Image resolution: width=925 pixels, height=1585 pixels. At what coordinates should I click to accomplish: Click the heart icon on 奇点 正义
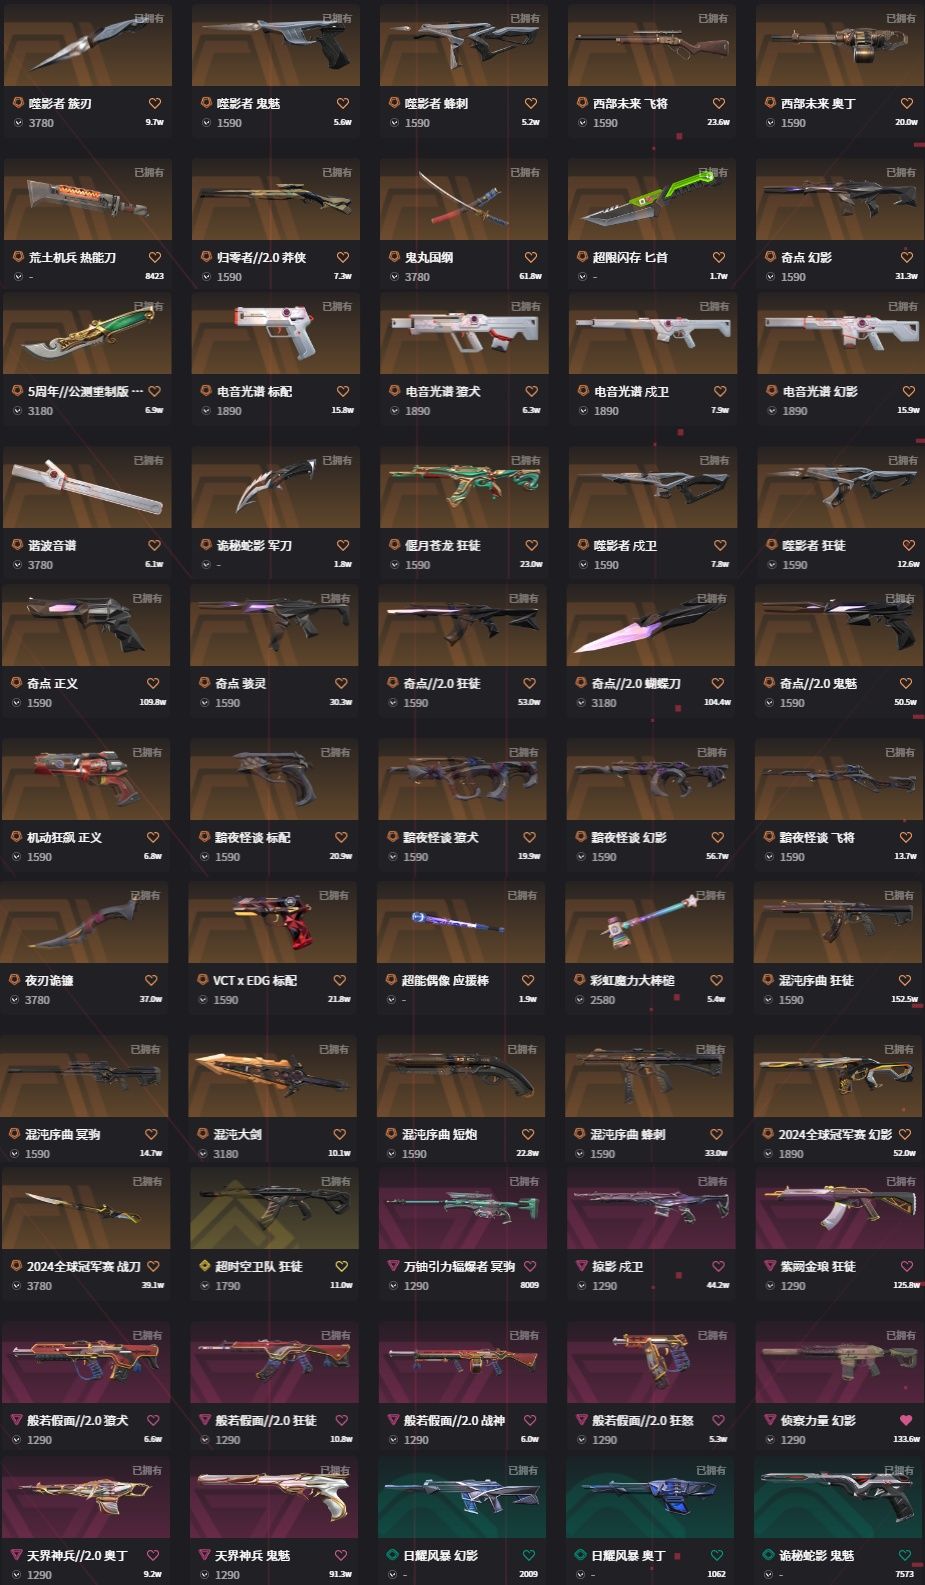coord(153,683)
